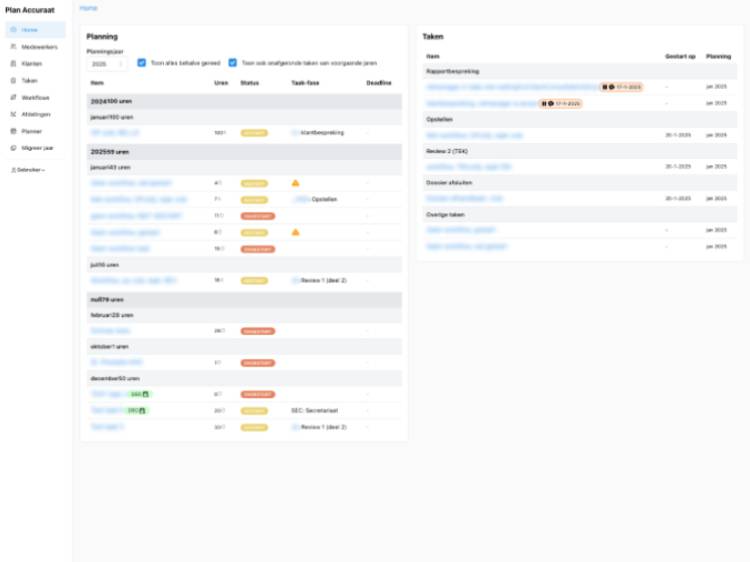Click the Status column header in Planning
750x562 pixels.
click(250, 82)
